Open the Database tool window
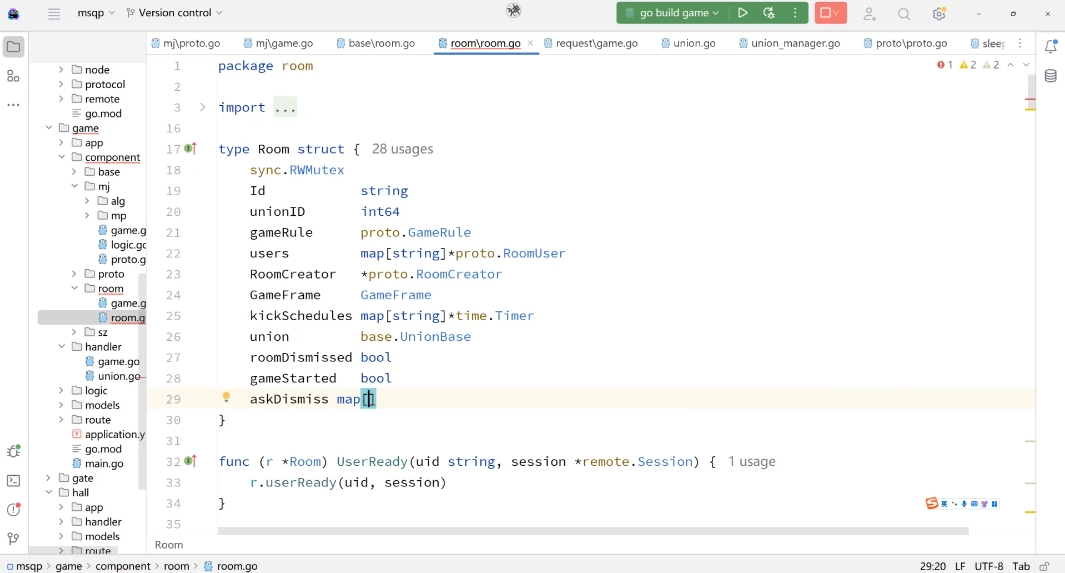This screenshot has width=1065, height=573. pos(1051,76)
